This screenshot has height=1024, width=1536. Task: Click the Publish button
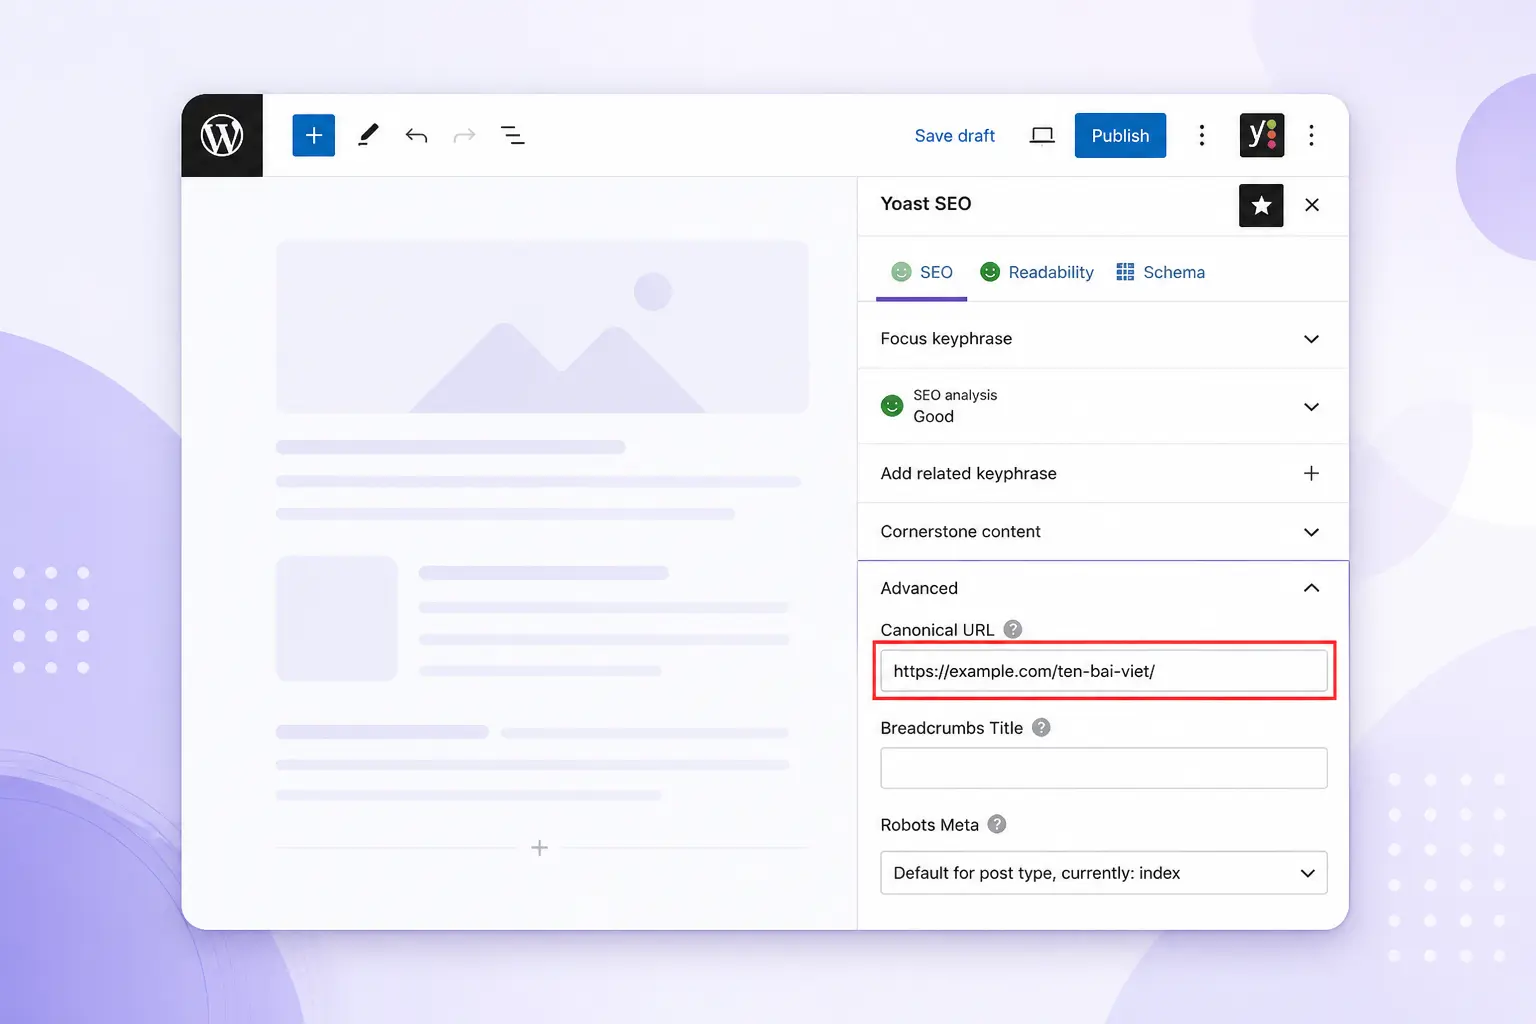1120,135
